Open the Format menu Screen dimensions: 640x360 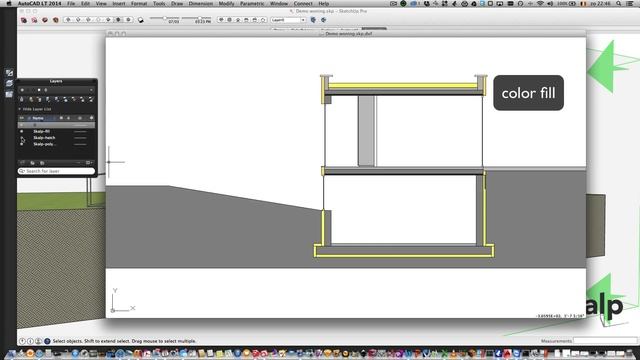point(139,3)
